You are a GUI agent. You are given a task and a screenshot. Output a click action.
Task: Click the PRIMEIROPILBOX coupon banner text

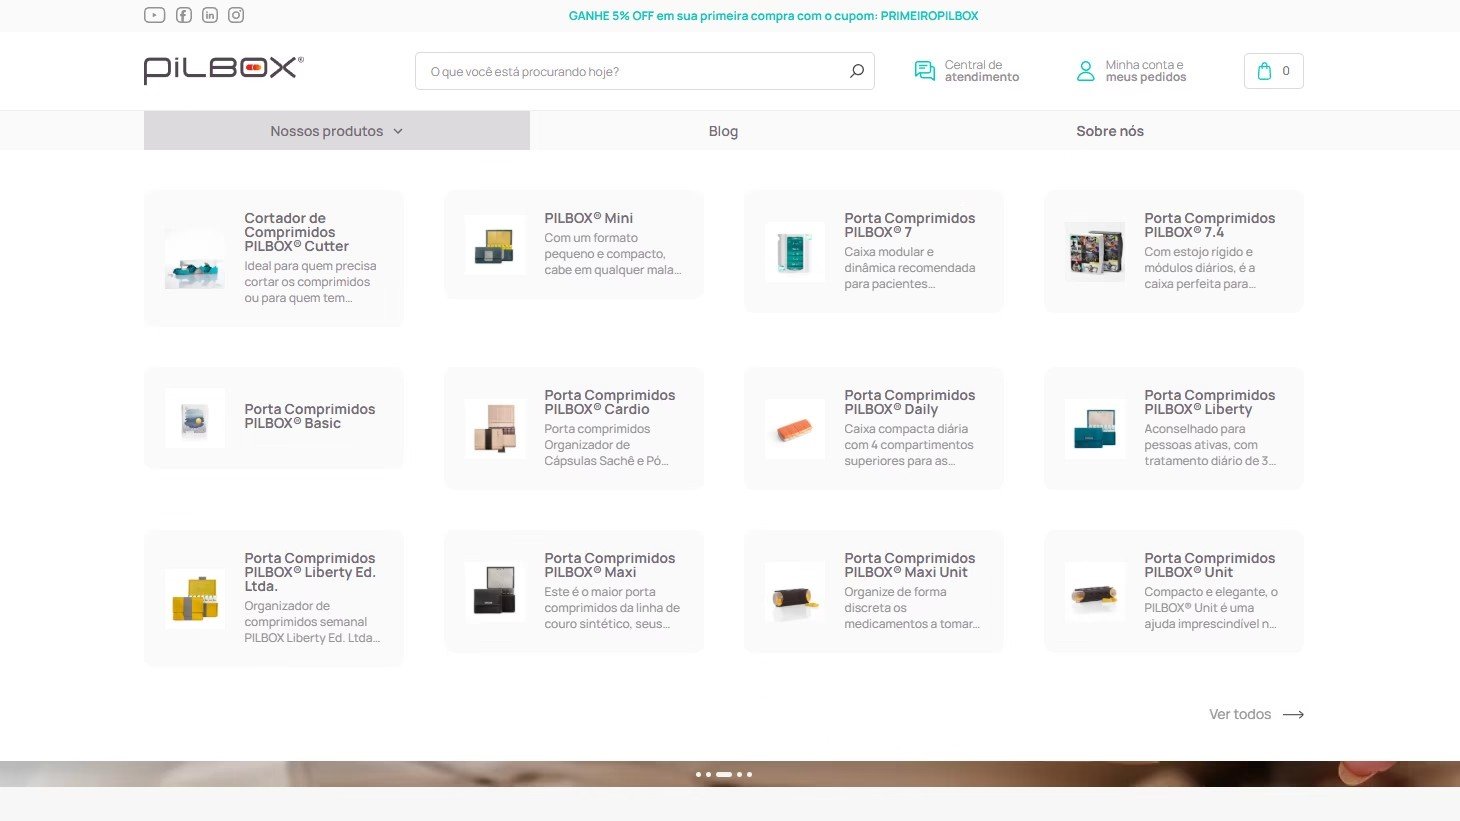click(x=773, y=16)
